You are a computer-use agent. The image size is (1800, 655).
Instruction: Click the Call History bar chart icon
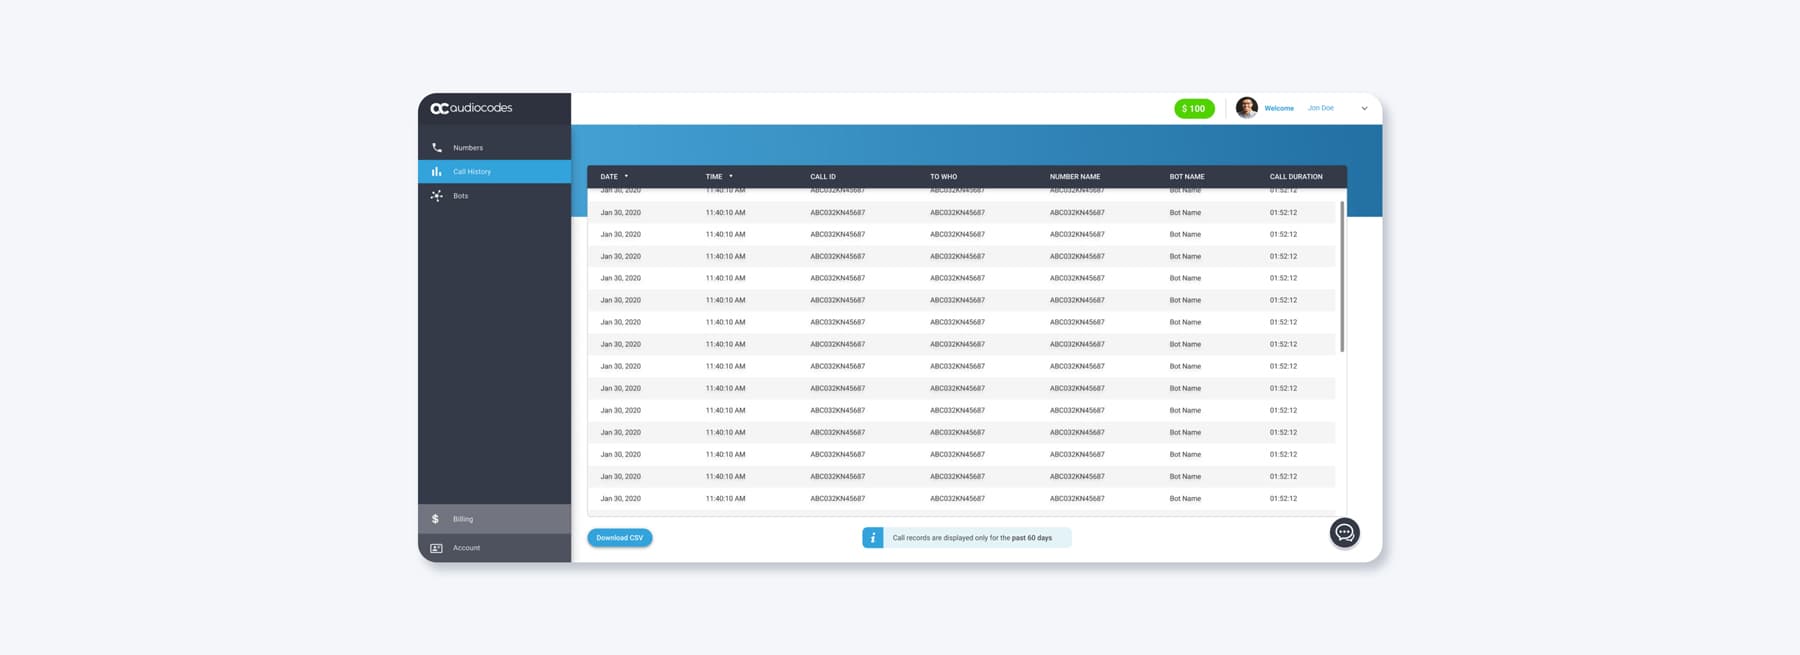click(x=436, y=172)
